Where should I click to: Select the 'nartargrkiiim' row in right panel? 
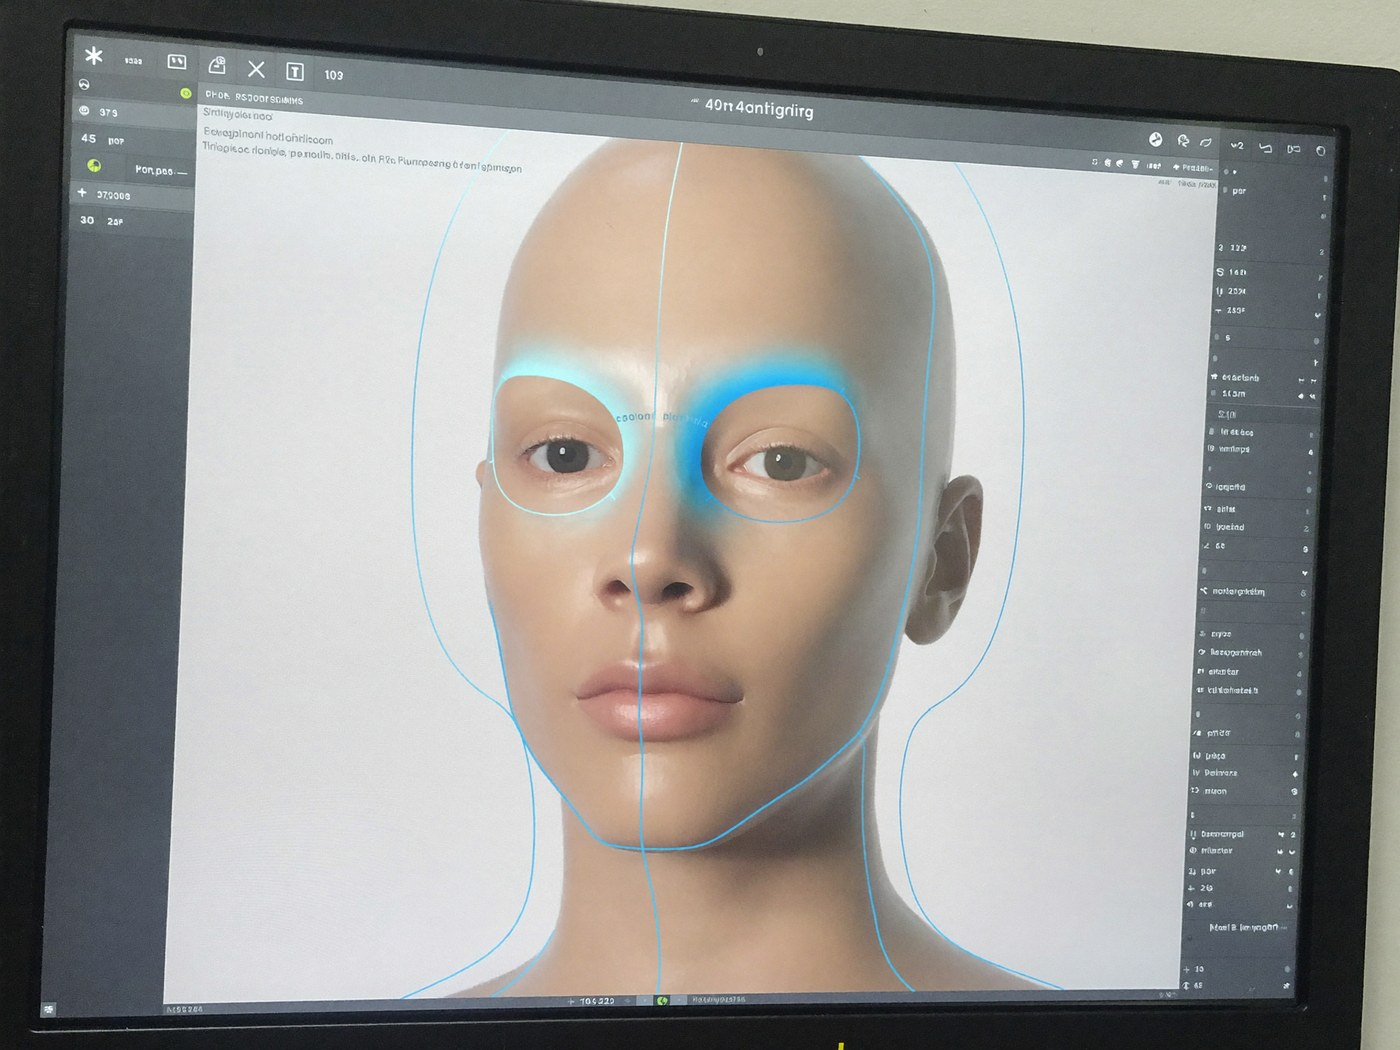click(1254, 592)
